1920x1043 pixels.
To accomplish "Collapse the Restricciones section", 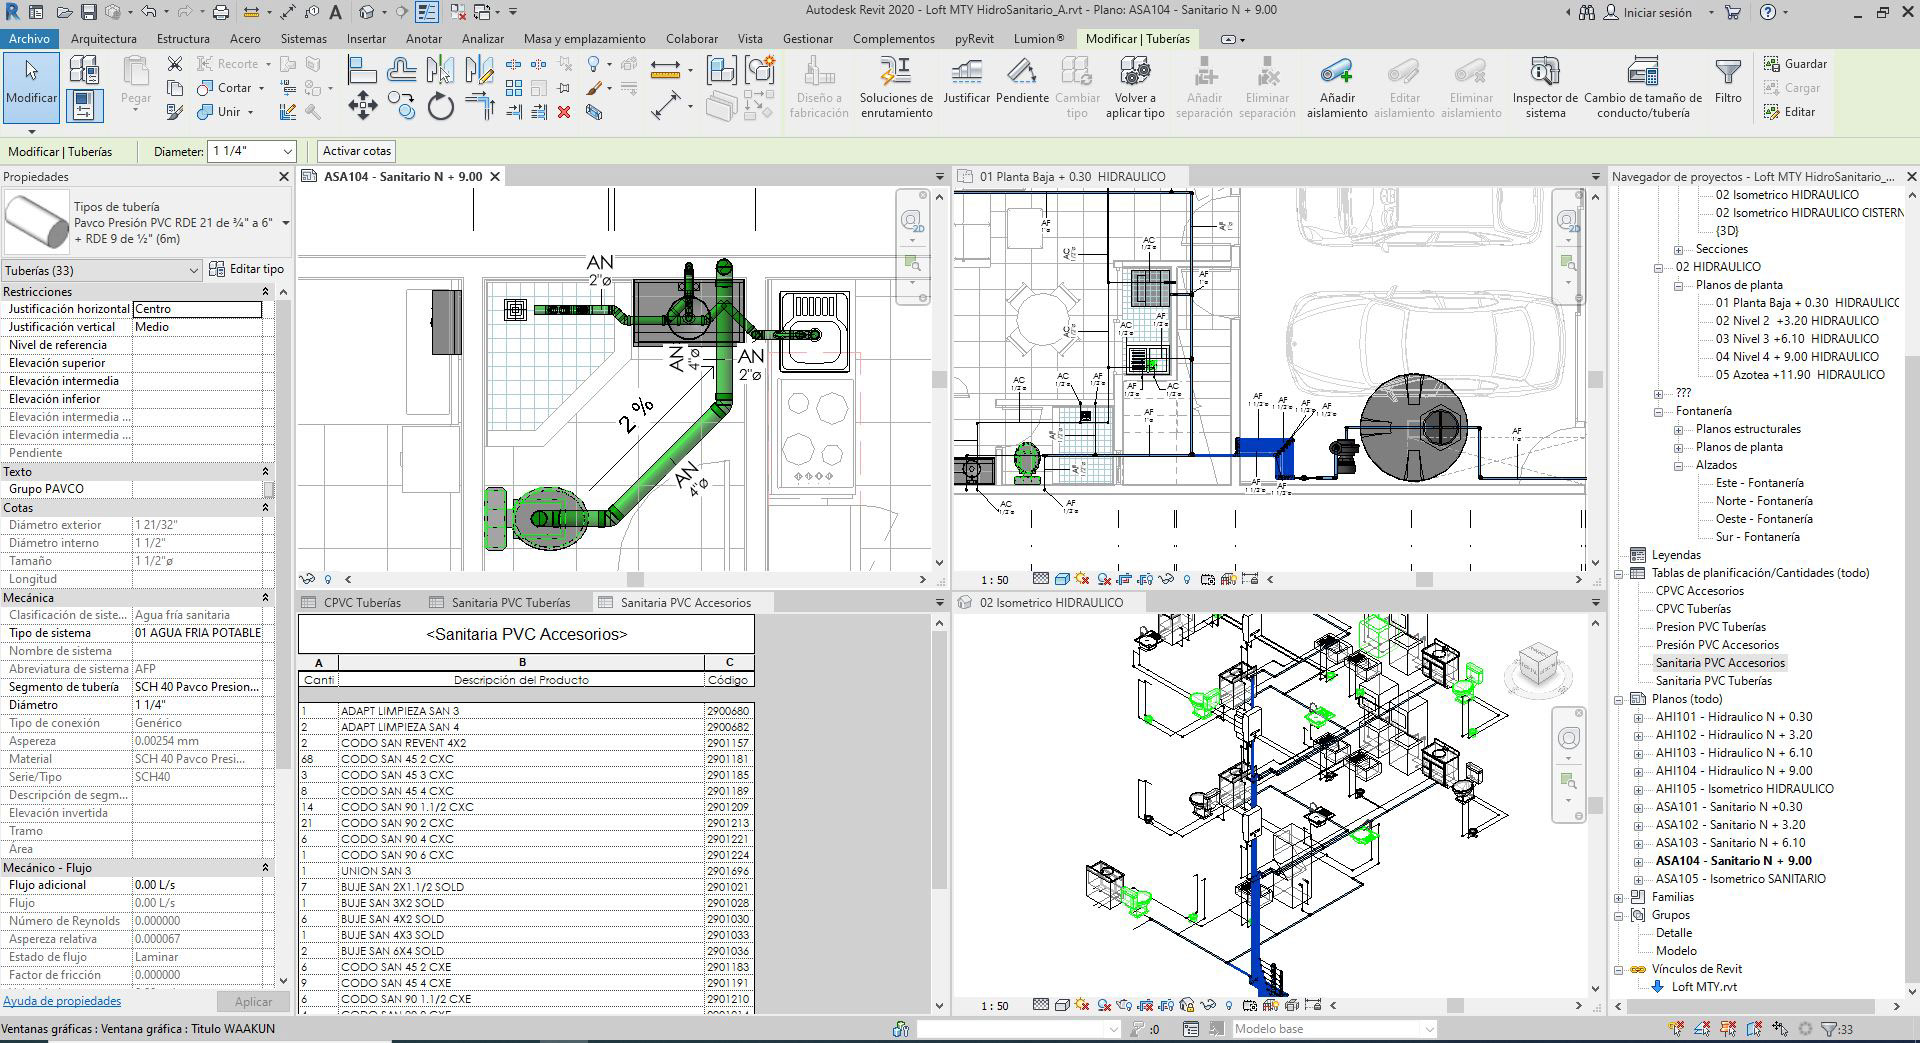I will 265,292.
